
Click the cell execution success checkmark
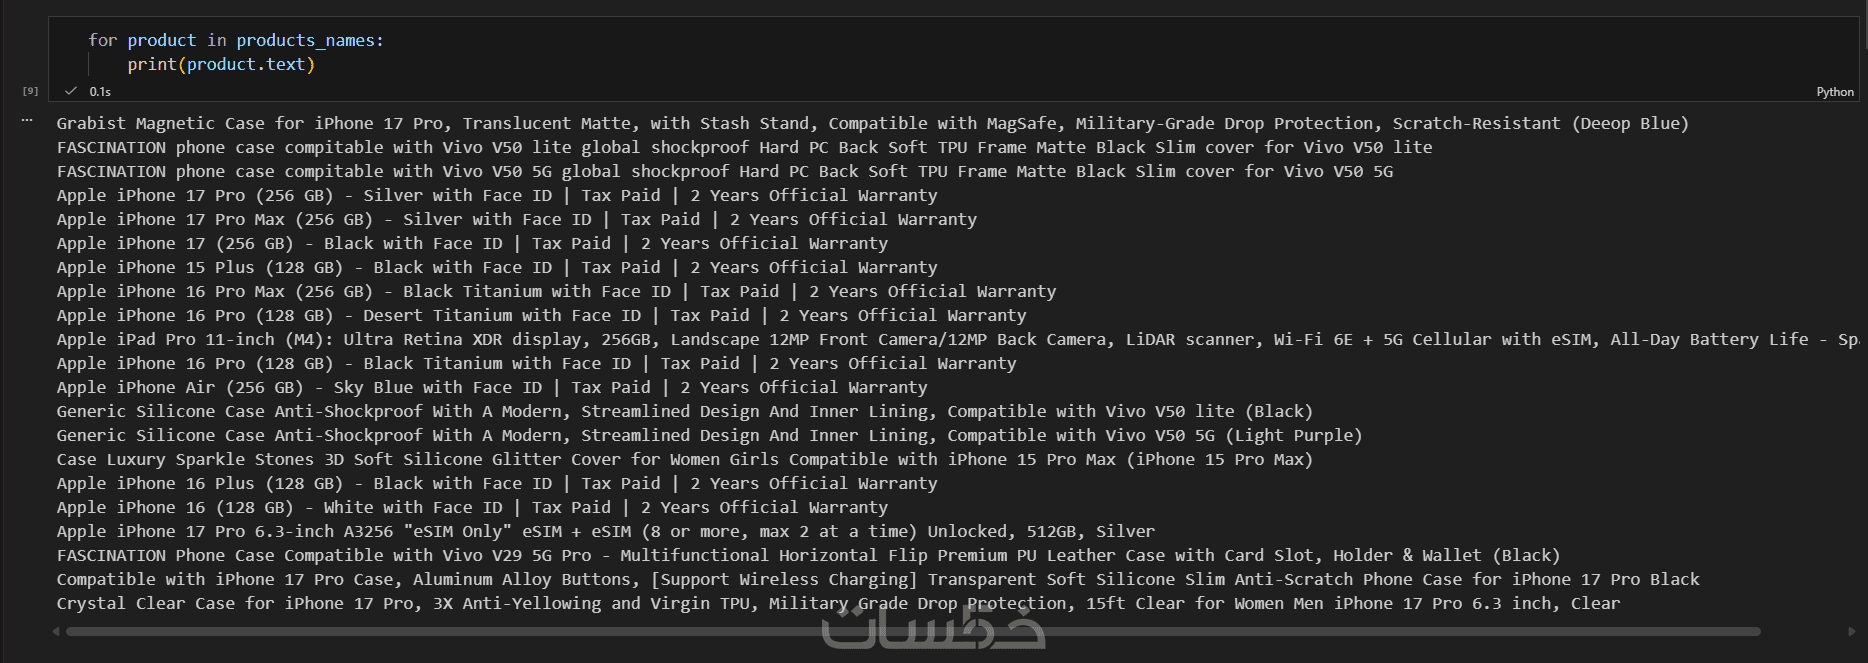pyautogui.click(x=71, y=91)
